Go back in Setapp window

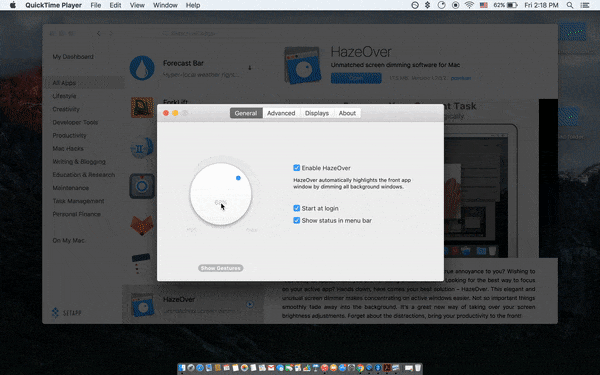pyautogui.click(x=99, y=34)
